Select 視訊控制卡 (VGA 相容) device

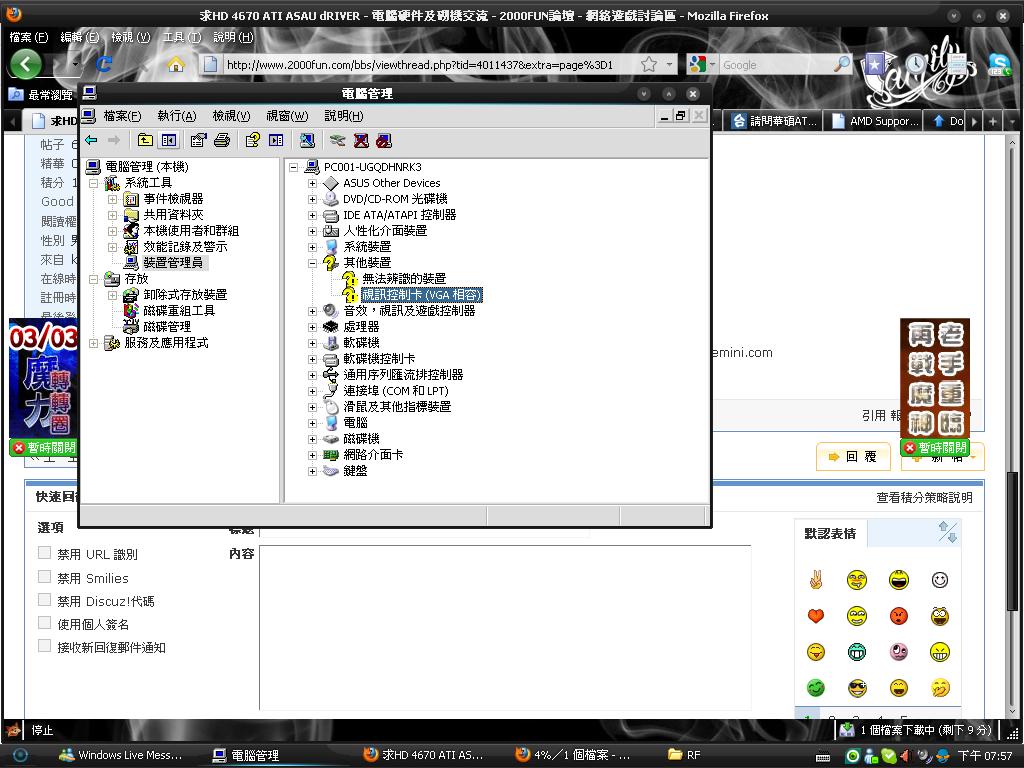[421, 295]
